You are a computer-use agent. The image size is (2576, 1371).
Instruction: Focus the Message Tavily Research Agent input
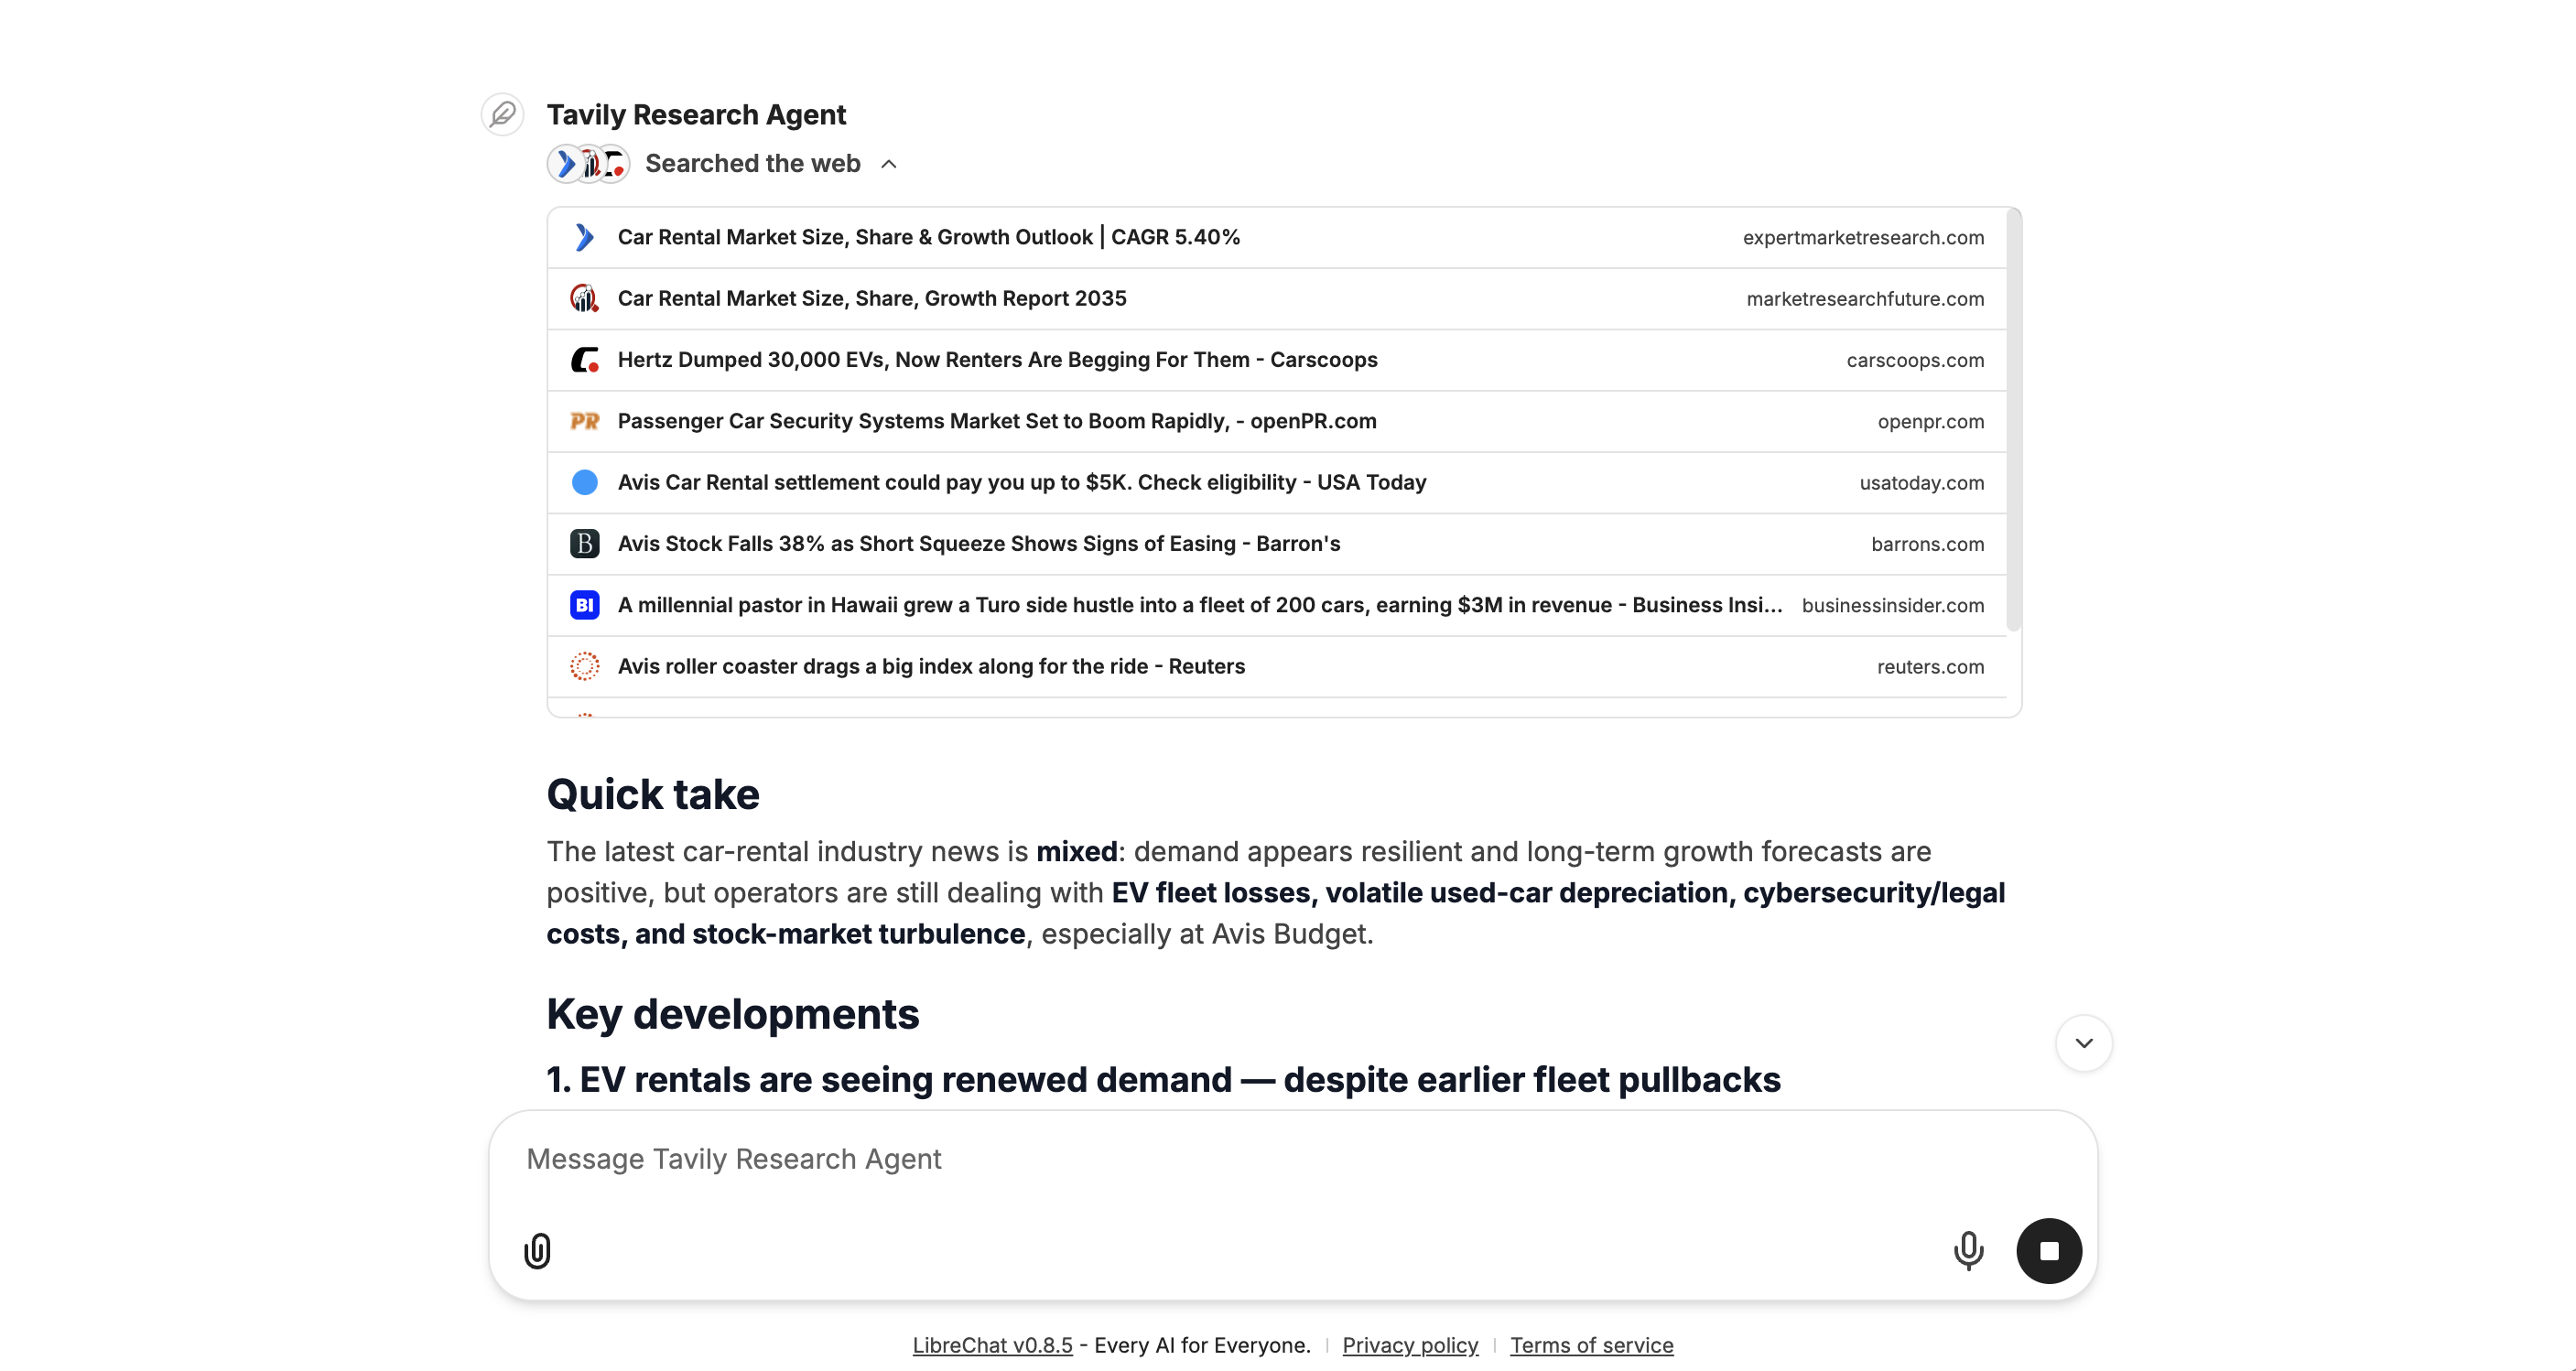(x=1292, y=1160)
